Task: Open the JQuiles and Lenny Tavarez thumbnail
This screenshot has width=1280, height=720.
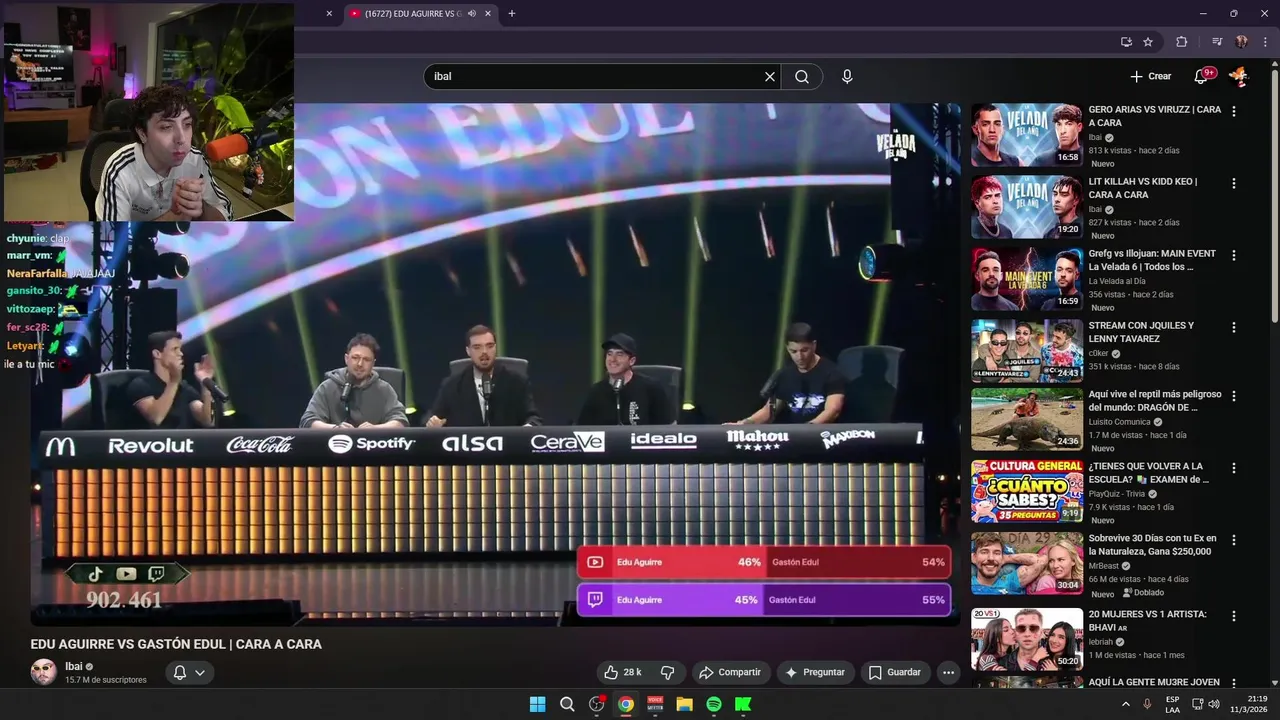Action: 1027,351
